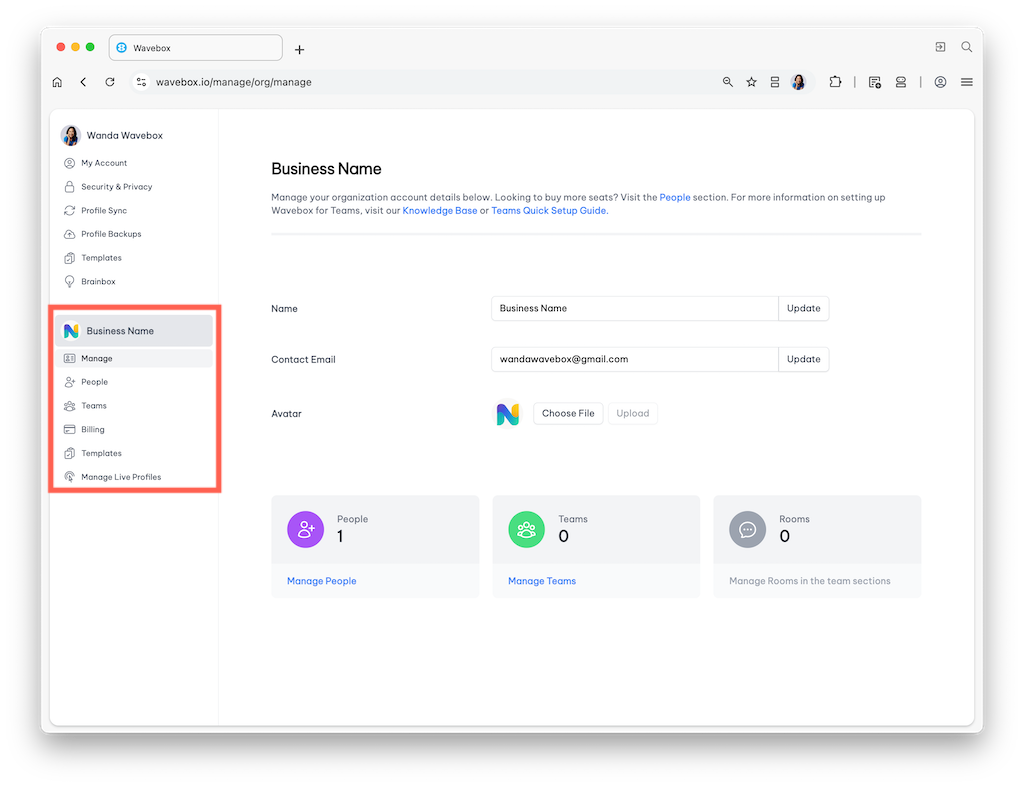
Task: Open the Knowledge Base link
Action: click(x=440, y=211)
